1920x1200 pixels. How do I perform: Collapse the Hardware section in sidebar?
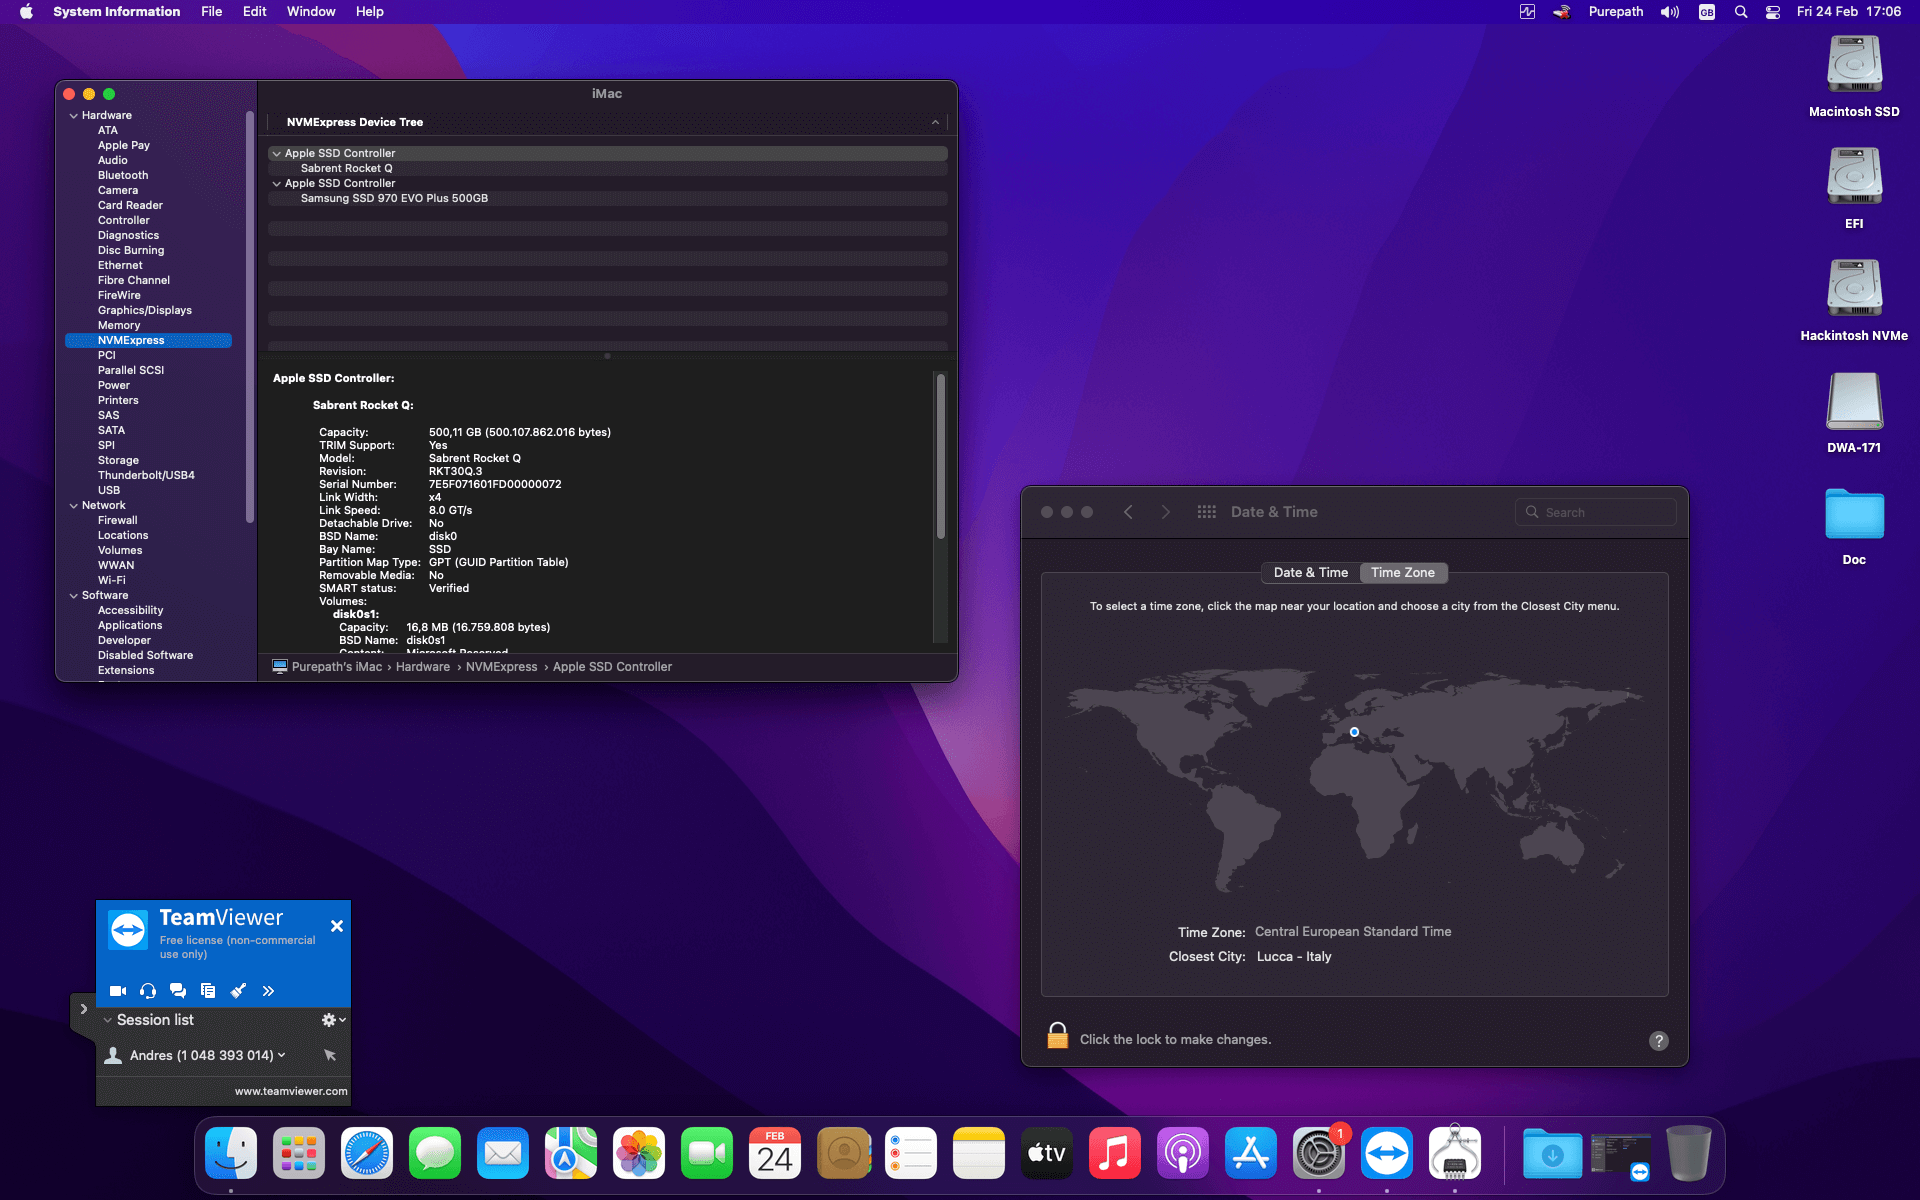coord(74,116)
